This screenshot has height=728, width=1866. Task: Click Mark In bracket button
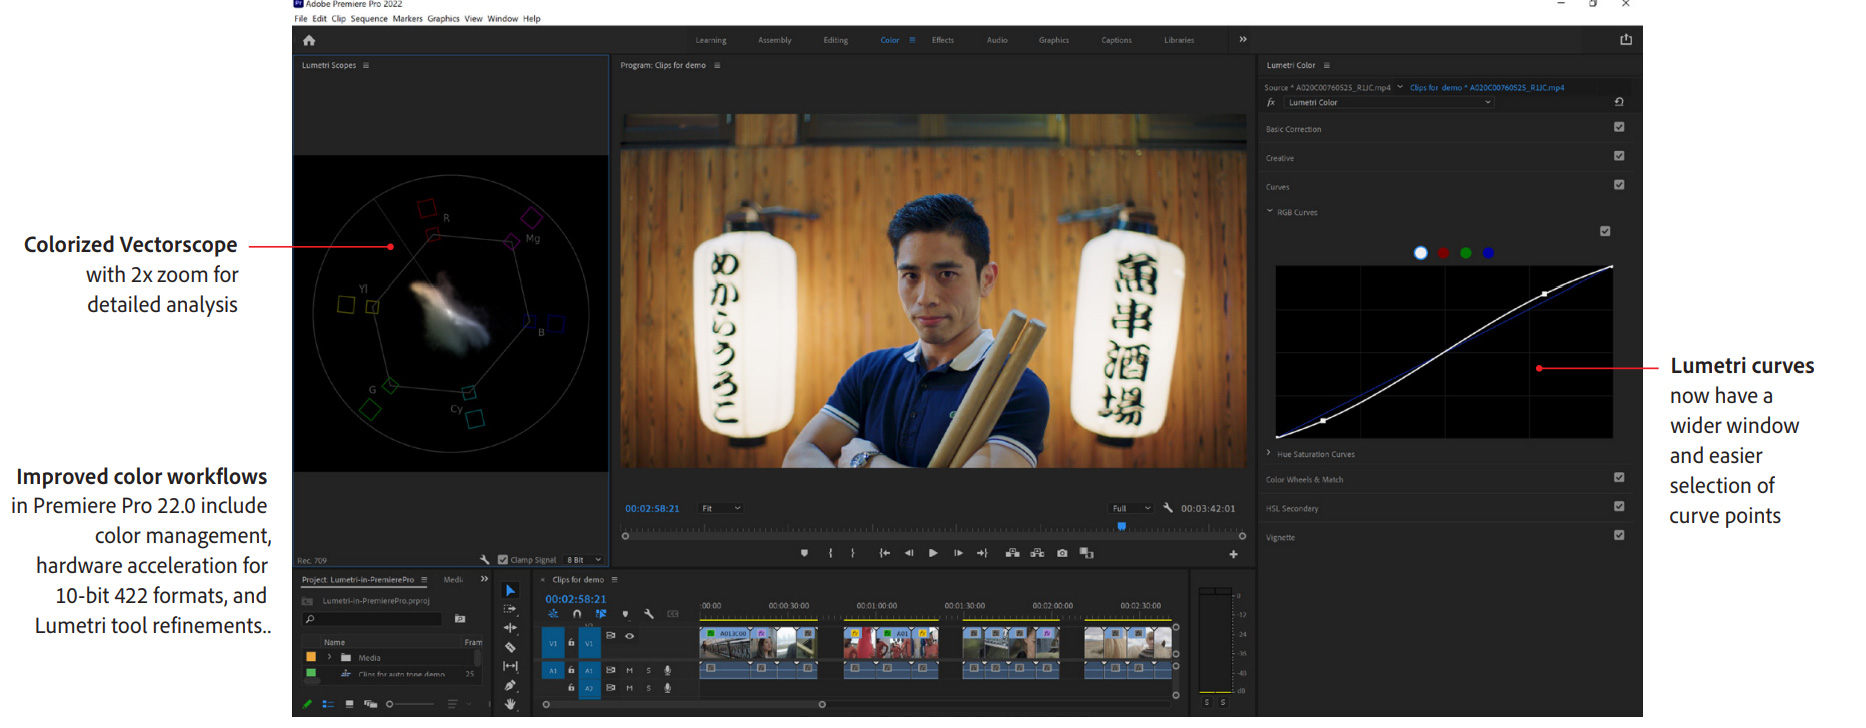pos(830,553)
